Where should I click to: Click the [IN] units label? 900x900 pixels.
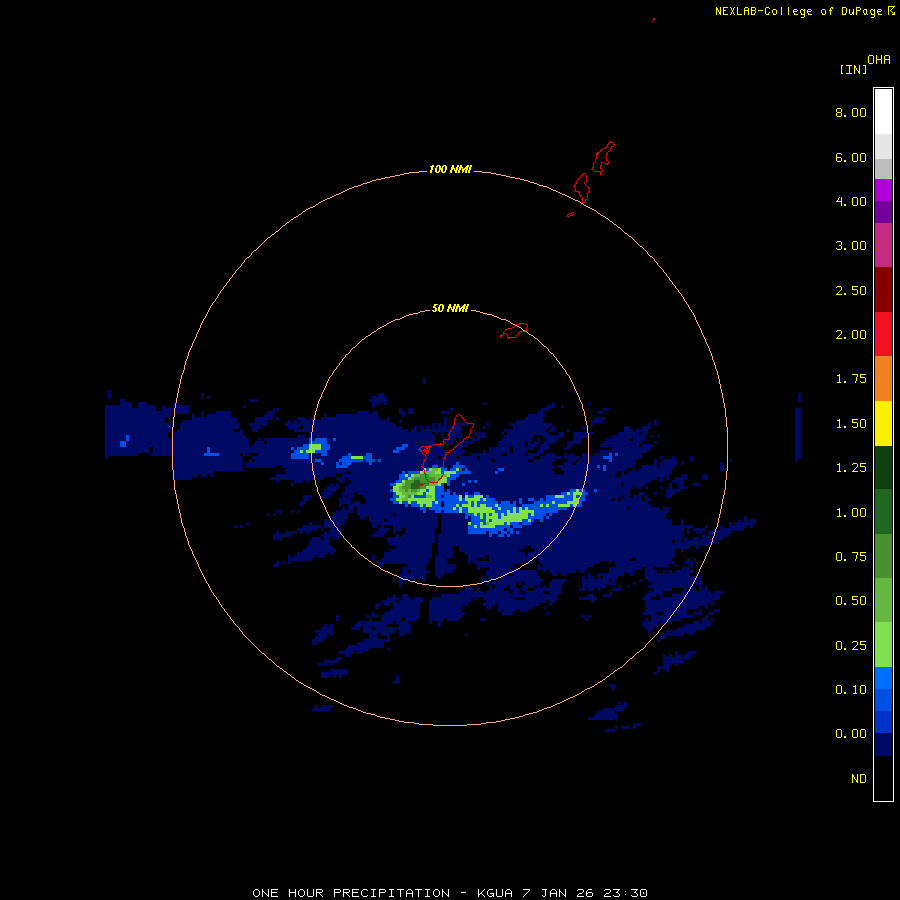coord(853,69)
